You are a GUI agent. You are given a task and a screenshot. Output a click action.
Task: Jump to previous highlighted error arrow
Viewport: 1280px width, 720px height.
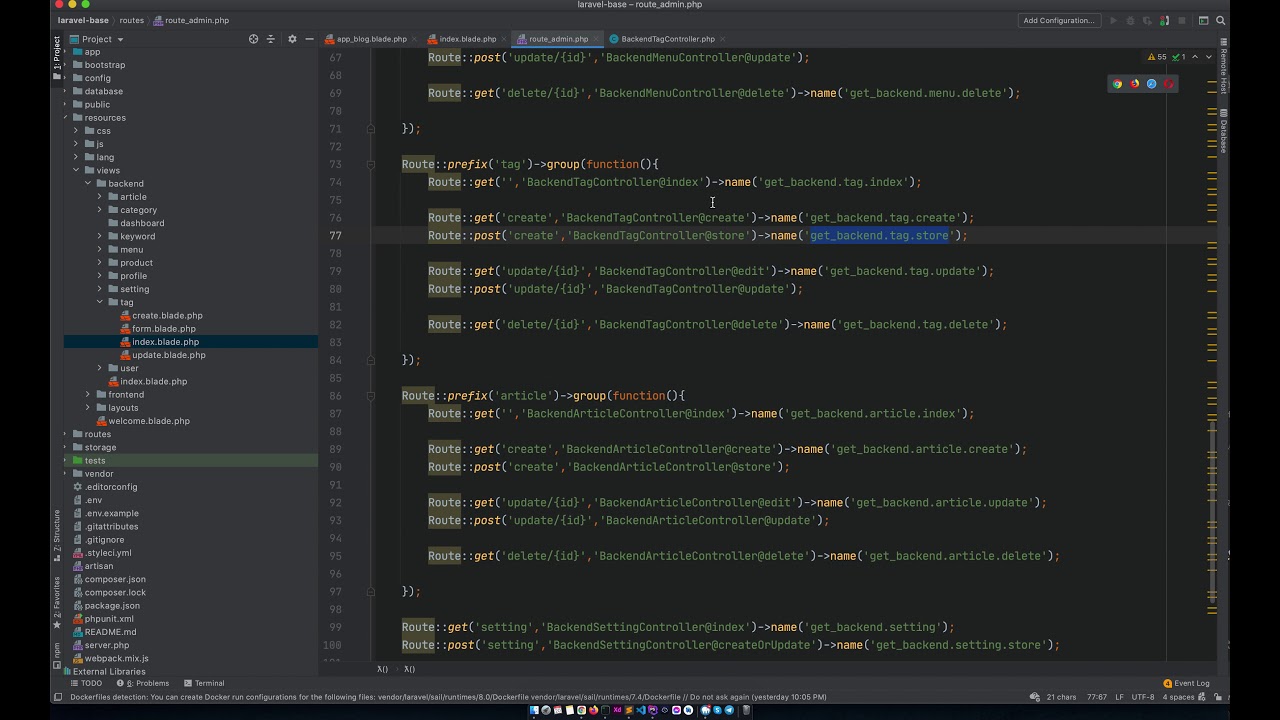(1194, 57)
